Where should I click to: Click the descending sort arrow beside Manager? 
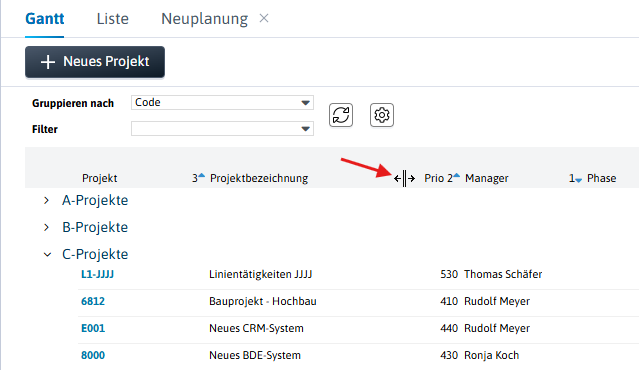[x=578, y=180]
